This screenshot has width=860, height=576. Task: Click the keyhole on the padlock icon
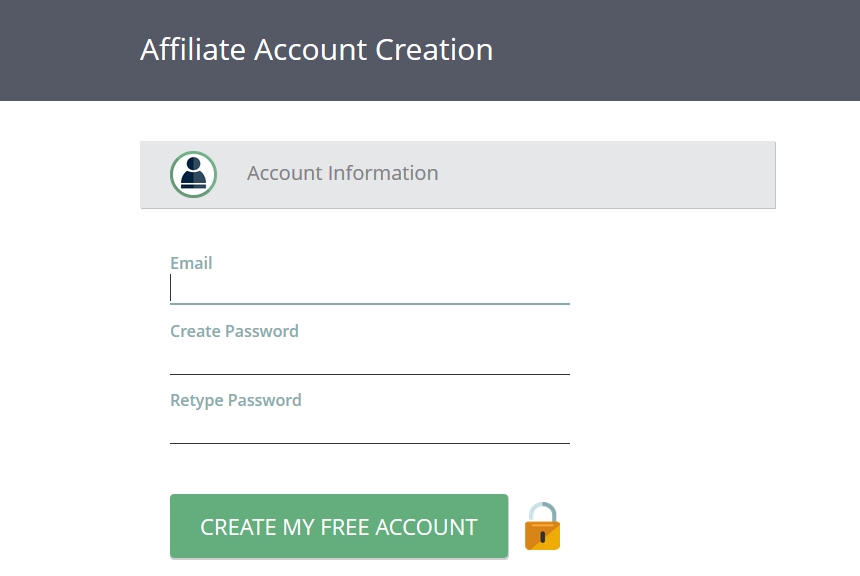click(542, 537)
